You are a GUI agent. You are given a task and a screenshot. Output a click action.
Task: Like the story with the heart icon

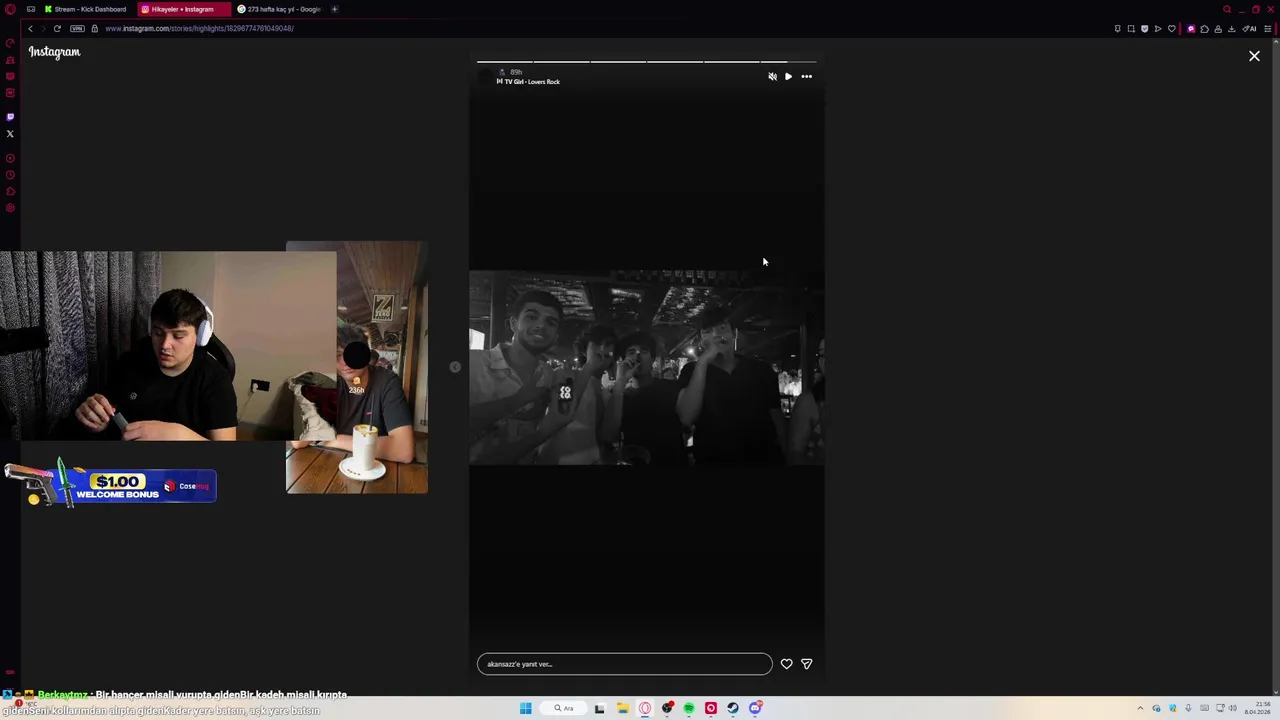tap(786, 664)
